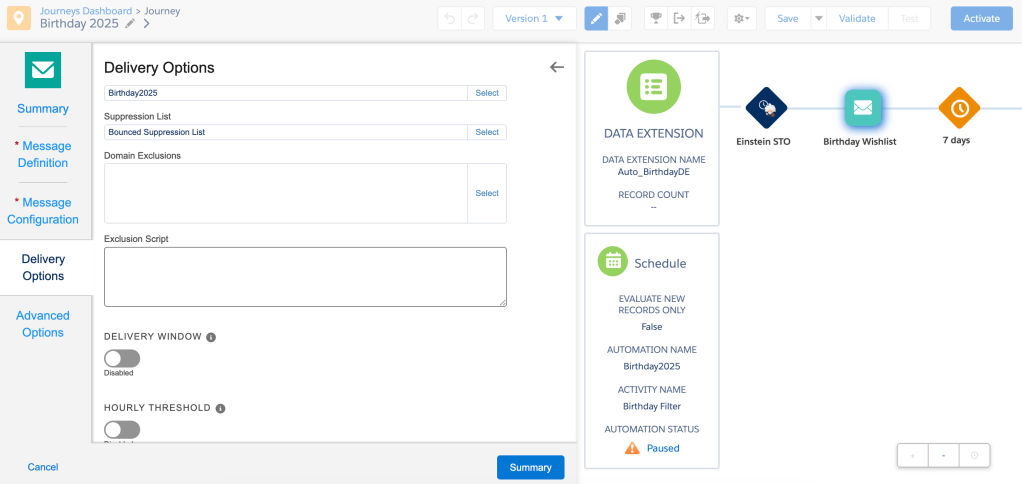
Task: Click the blue Summary button
Action: coord(530,467)
